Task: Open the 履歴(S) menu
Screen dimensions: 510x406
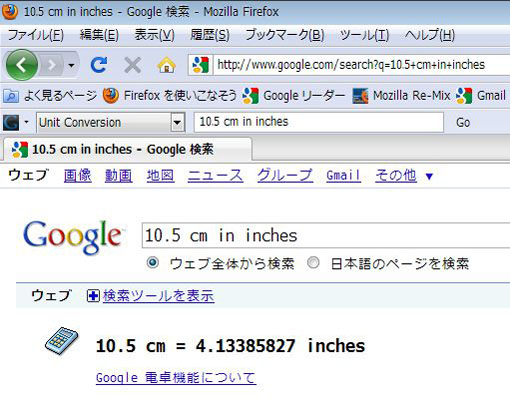Action: [x=210, y=35]
